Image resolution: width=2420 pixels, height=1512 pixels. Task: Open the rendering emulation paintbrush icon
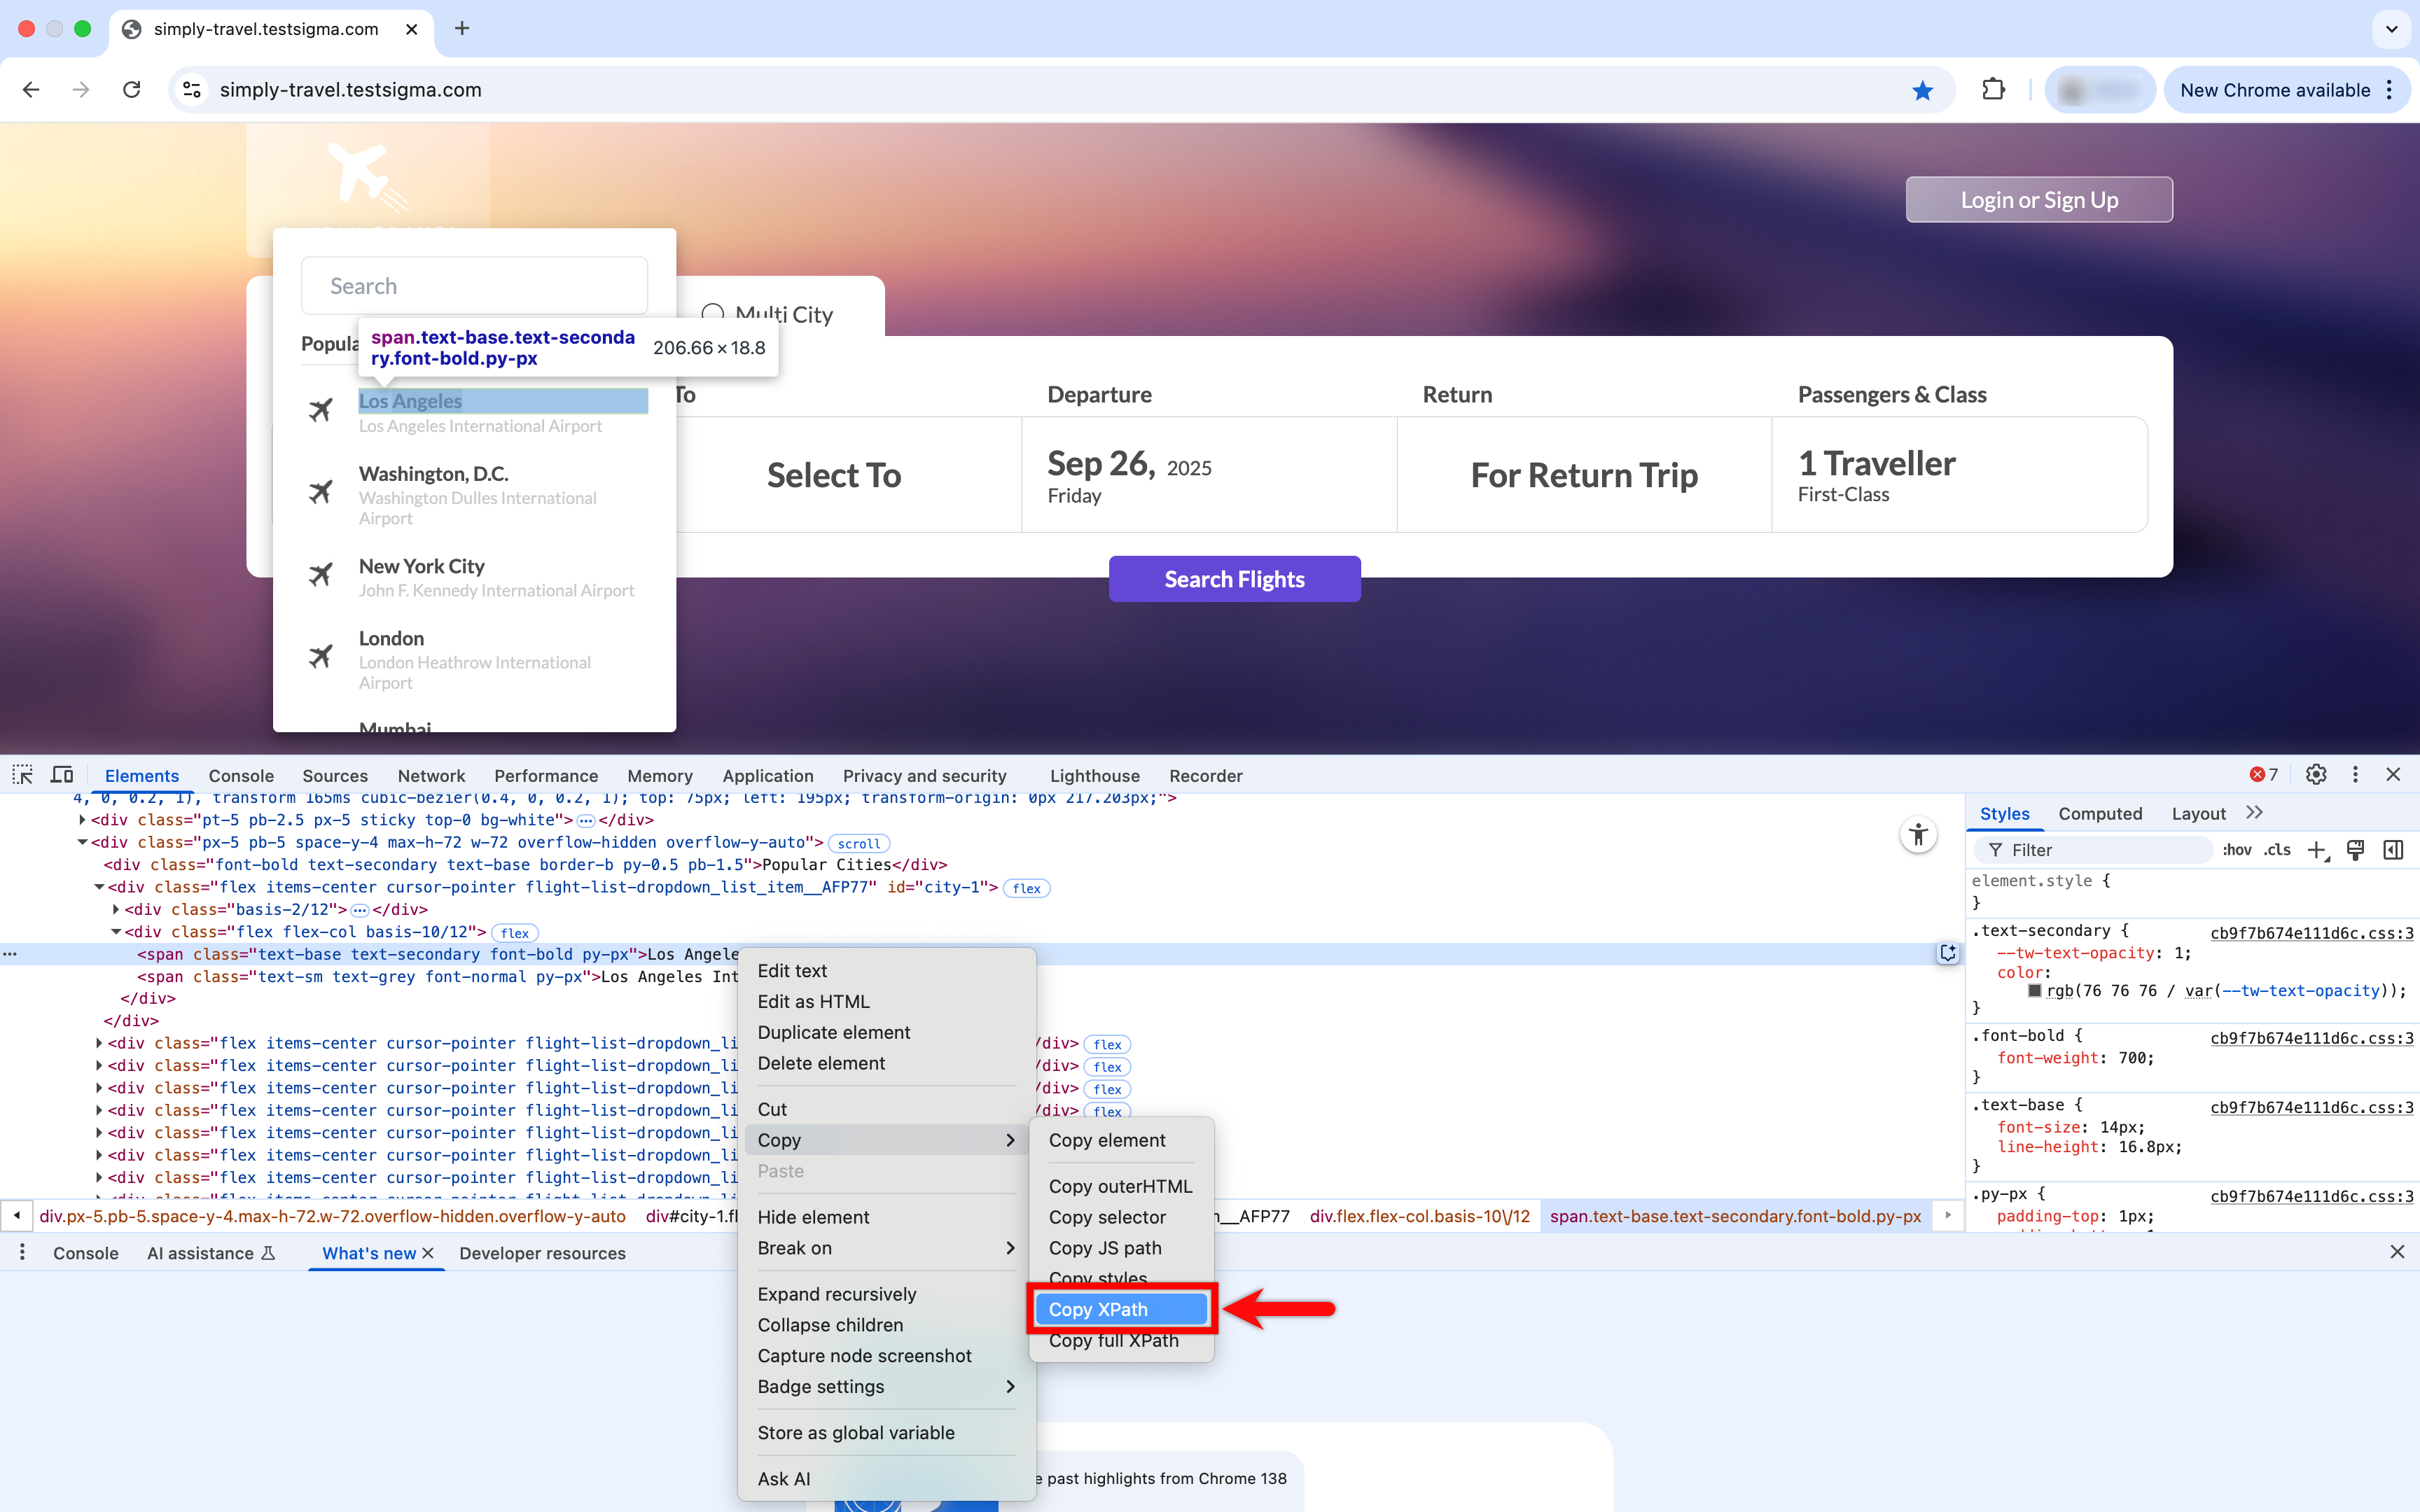click(2356, 849)
